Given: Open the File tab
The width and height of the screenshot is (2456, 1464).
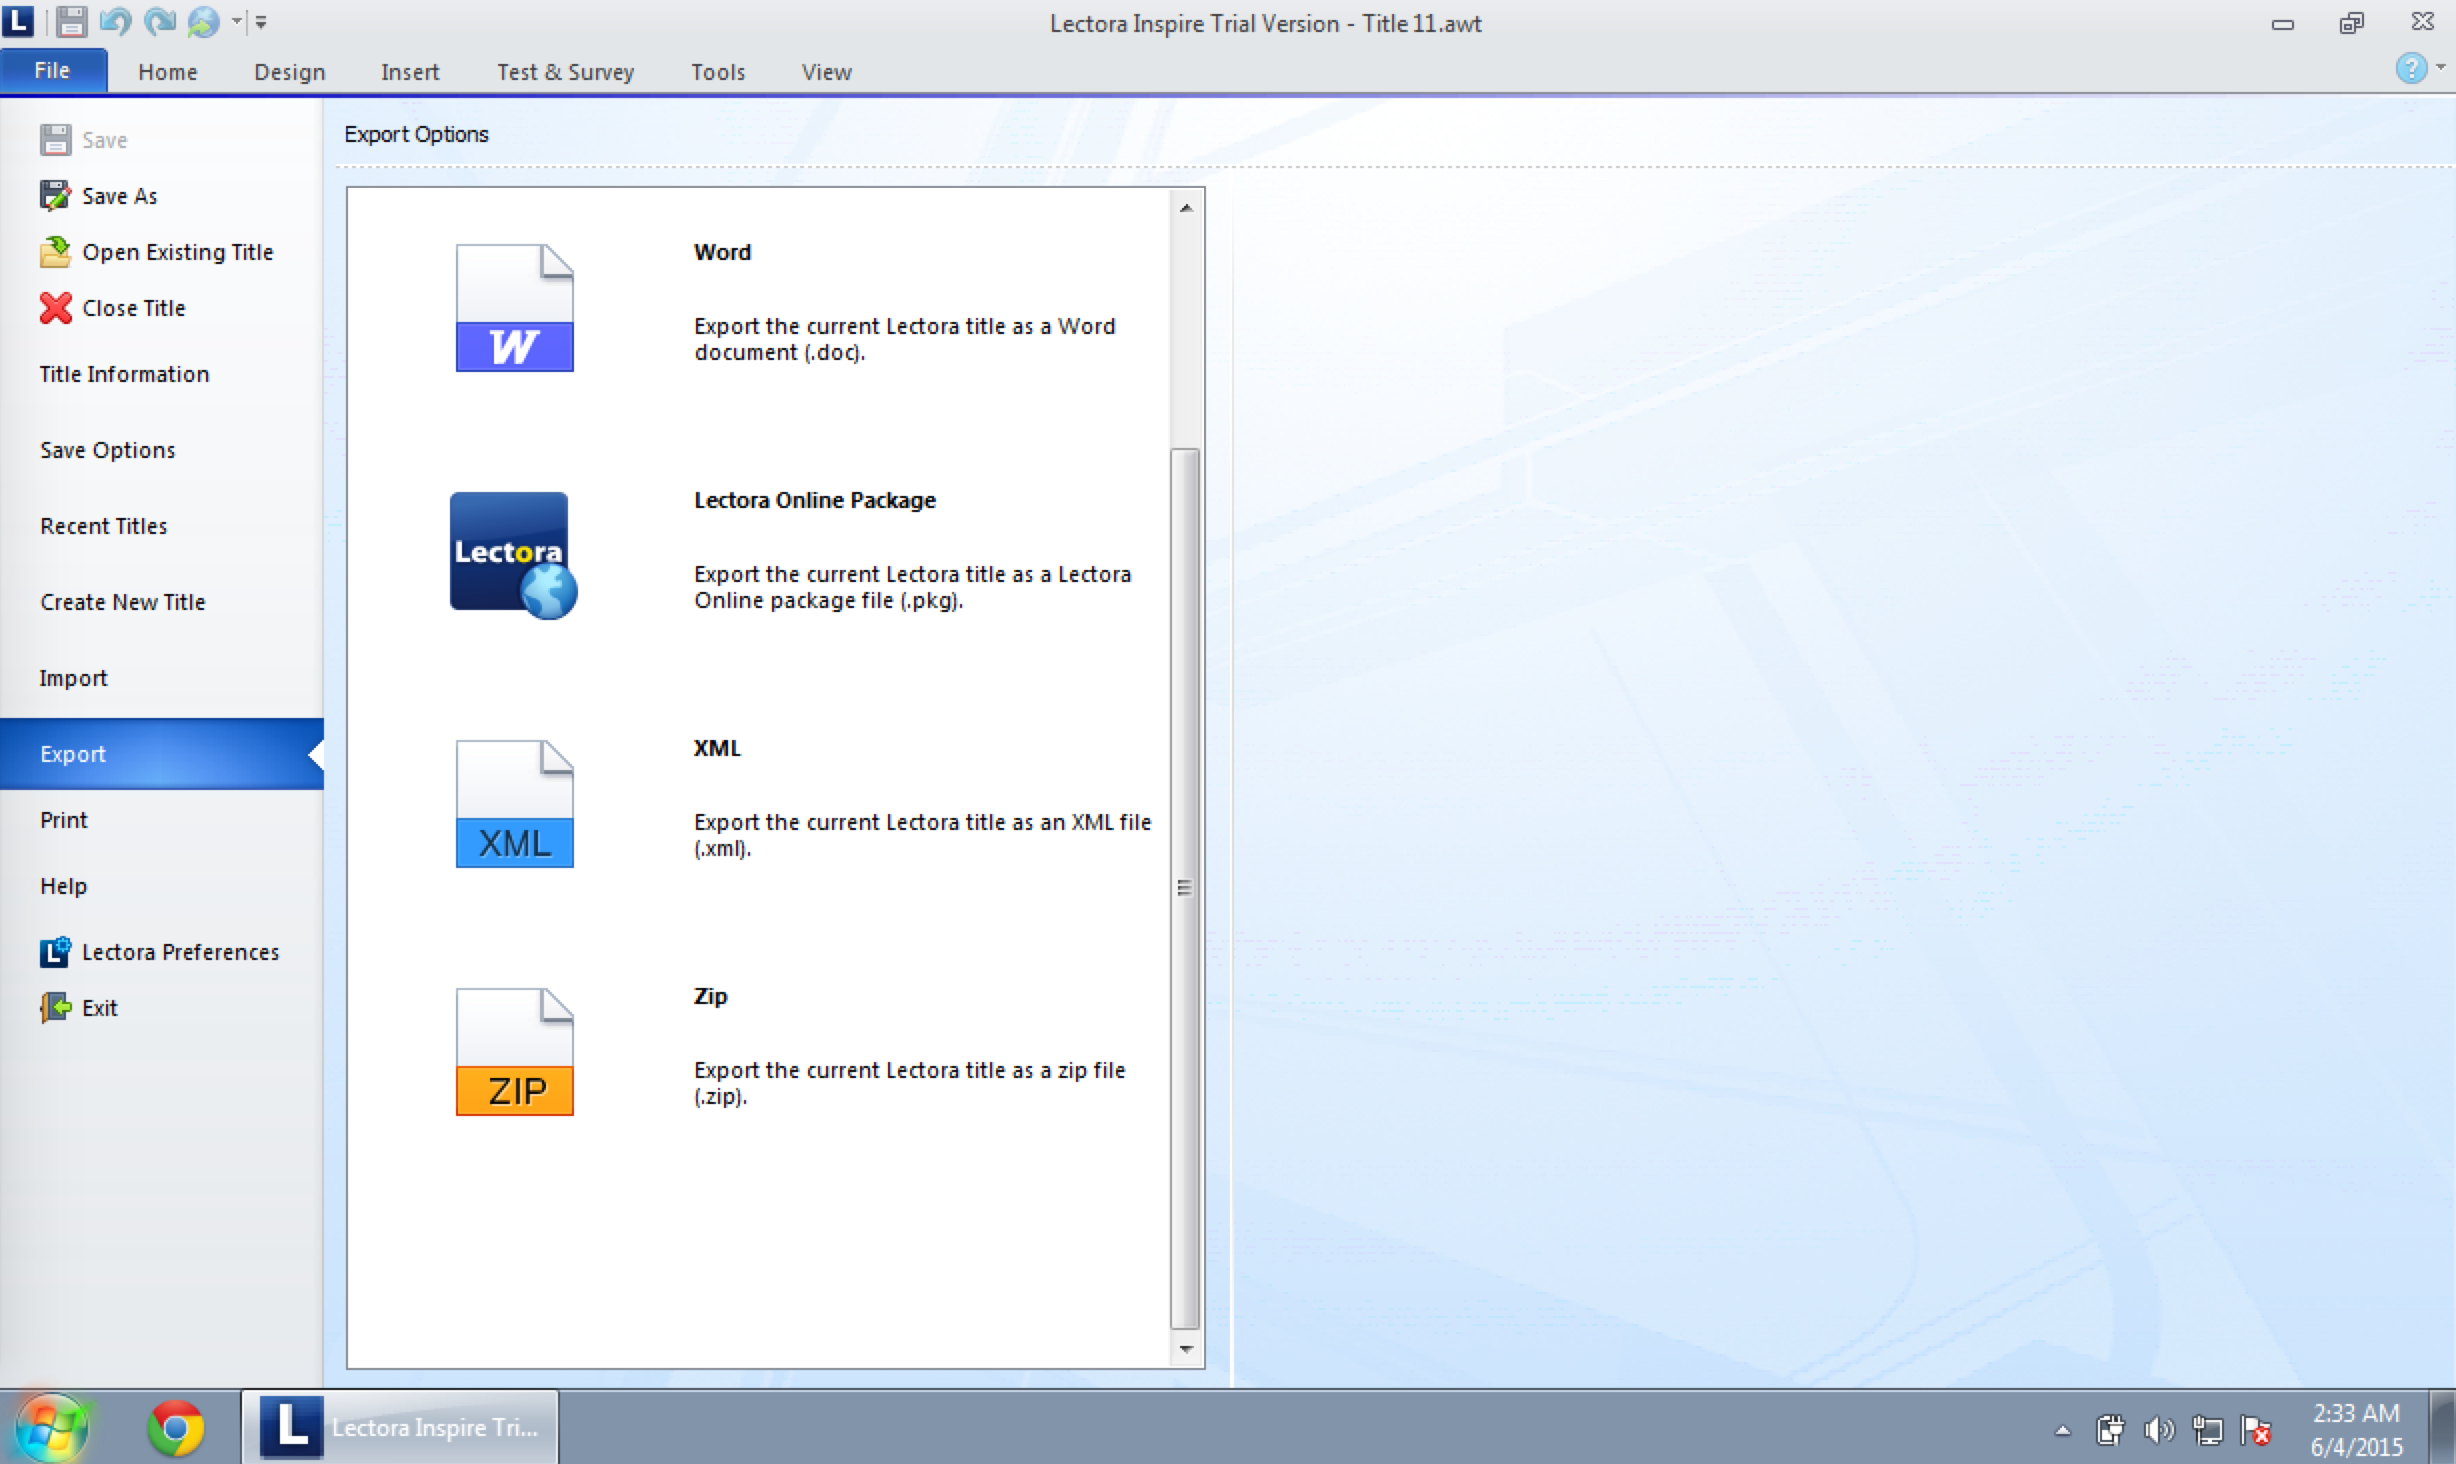Looking at the screenshot, I should 53,71.
